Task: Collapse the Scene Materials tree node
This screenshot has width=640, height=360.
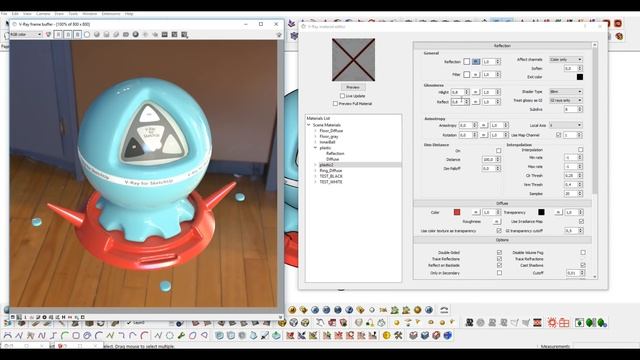Action: pyautogui.click(x=309, y=125)
